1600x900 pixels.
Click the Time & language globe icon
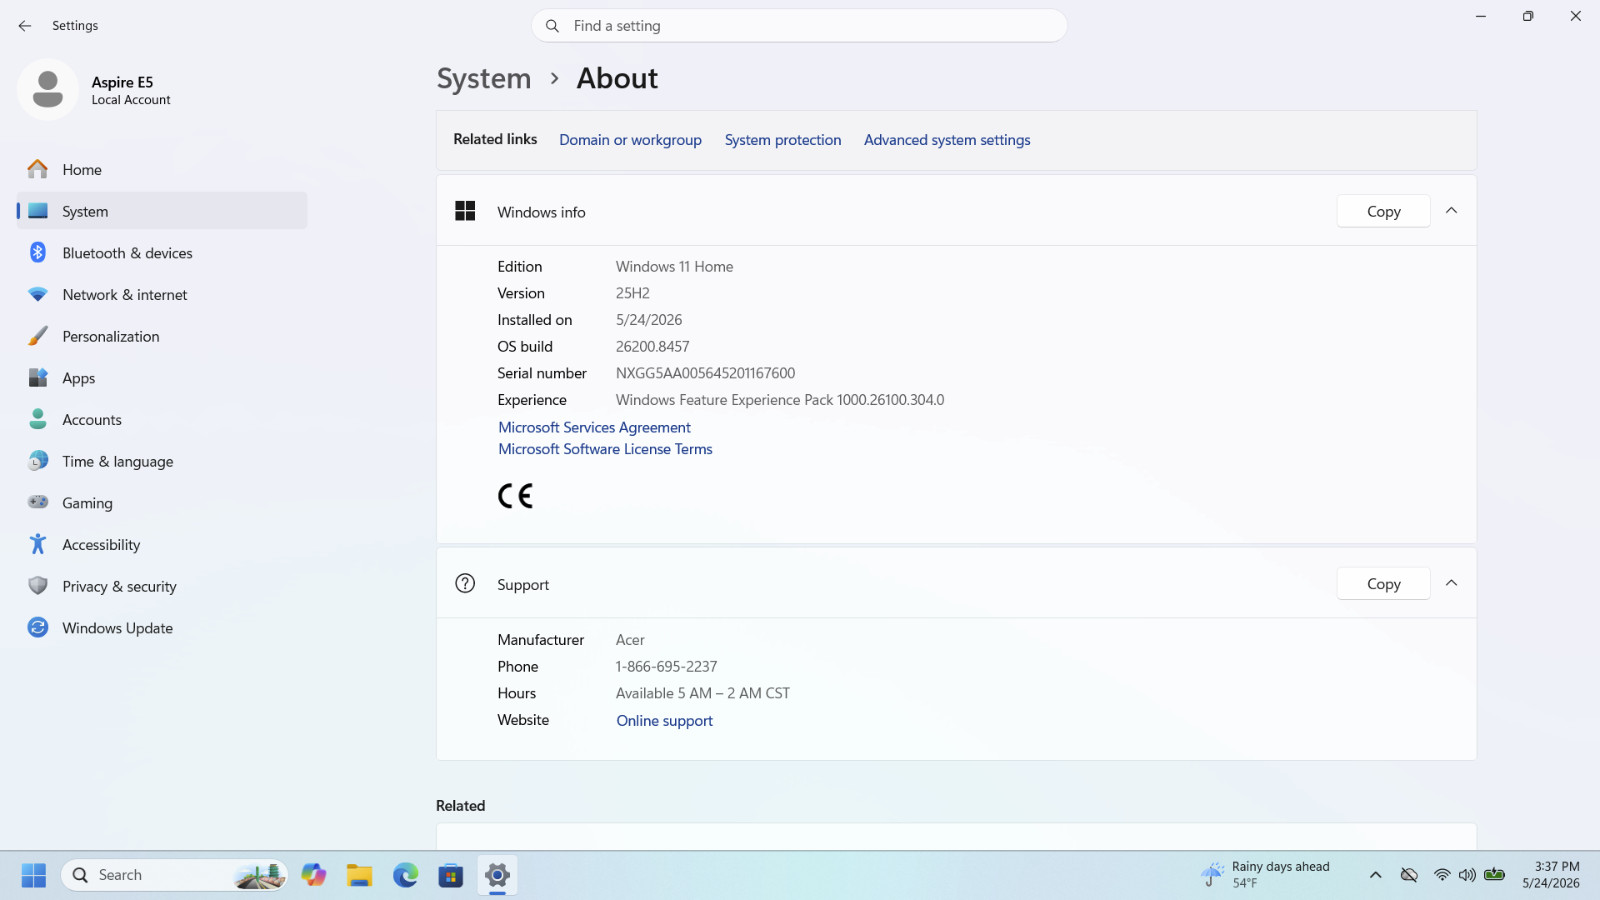(x=38, y=461)
